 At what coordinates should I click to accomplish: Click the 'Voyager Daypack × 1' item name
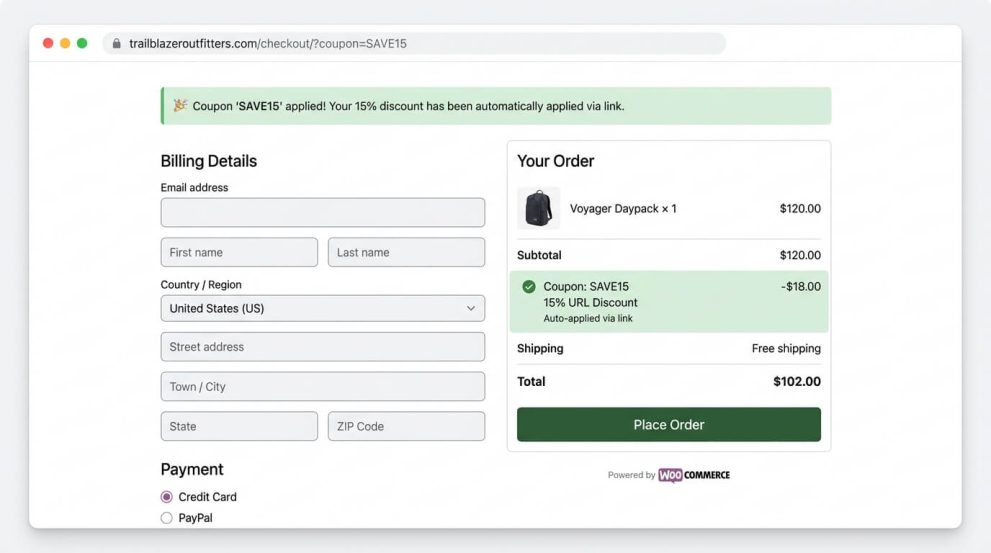(x=623, y=209)
